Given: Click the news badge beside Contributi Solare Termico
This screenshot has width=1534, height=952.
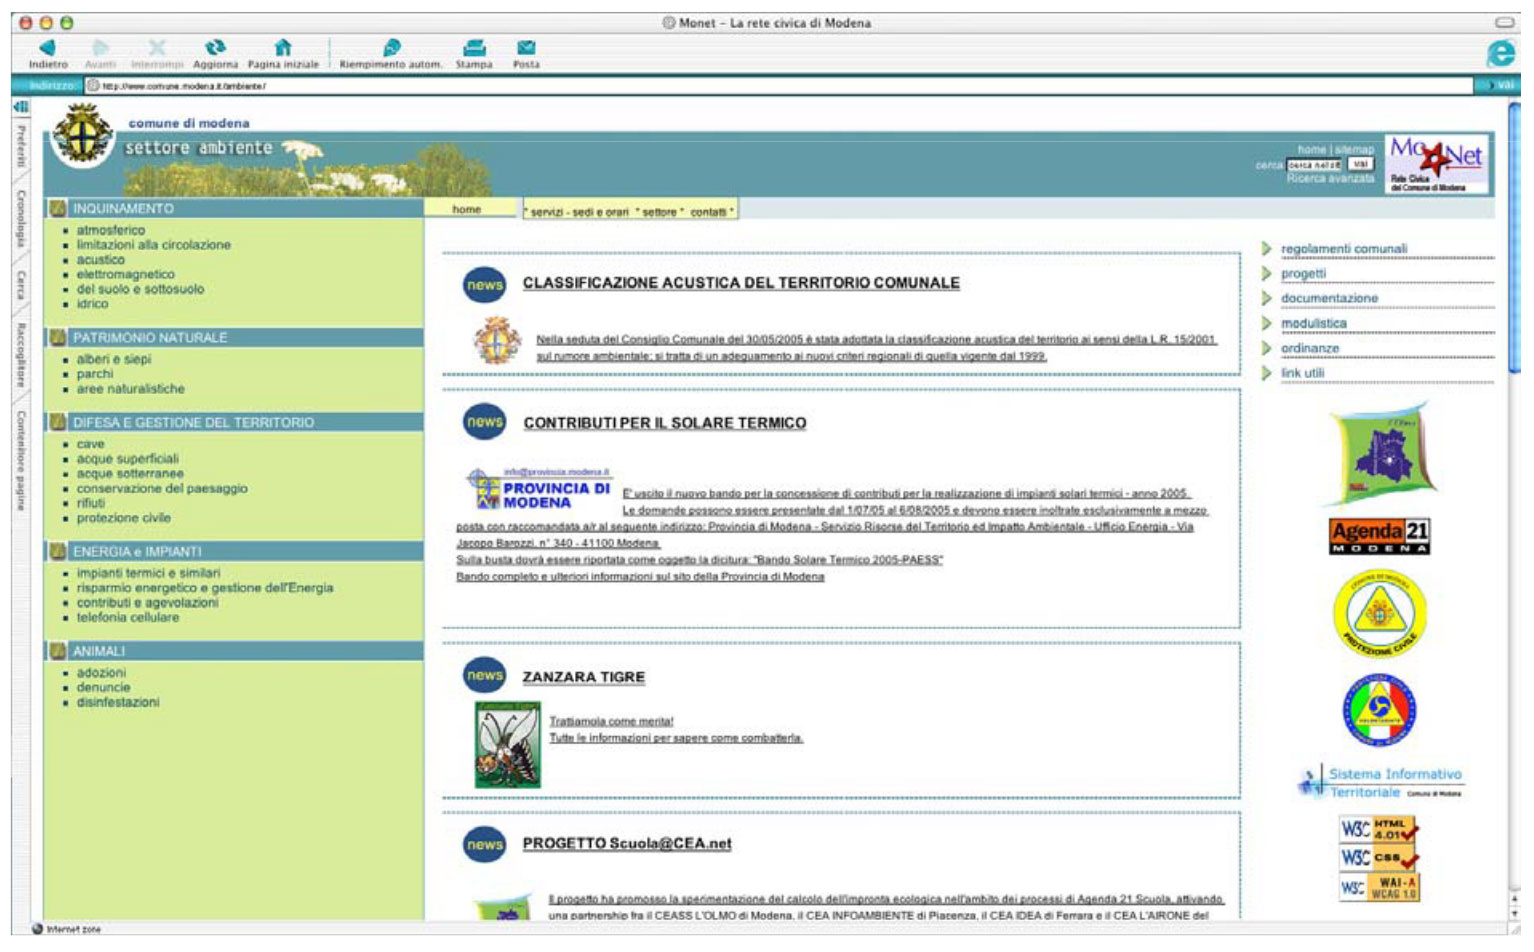Looking at the screenshot, I should 485,422.
